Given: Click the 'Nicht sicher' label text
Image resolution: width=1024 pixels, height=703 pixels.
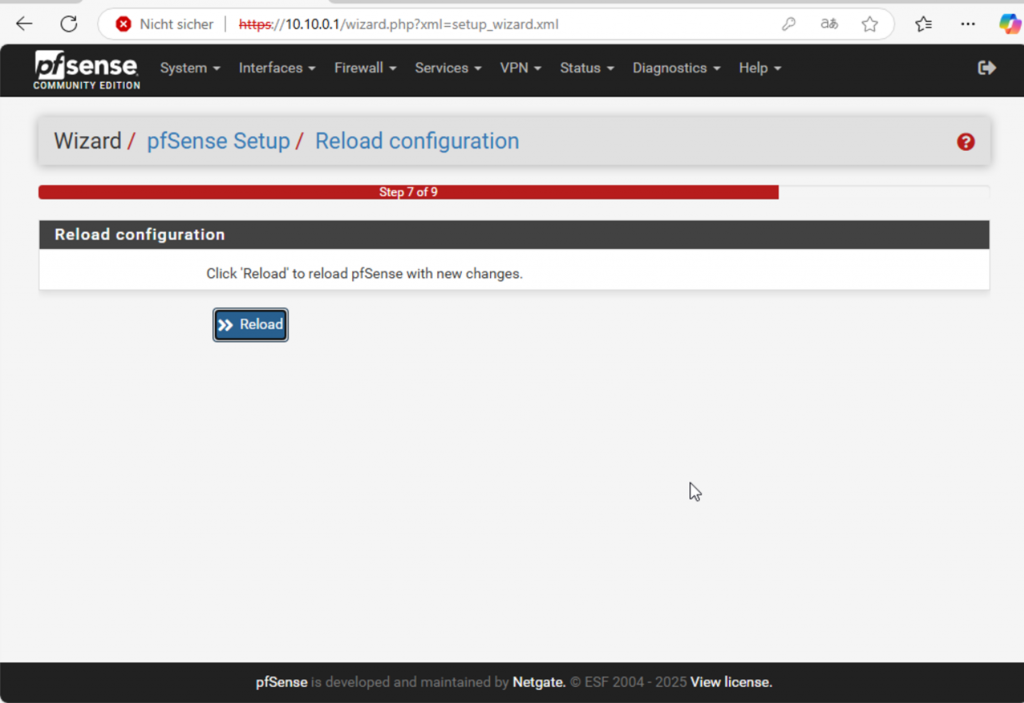Looking at the screenshot, I should [176, 24].
